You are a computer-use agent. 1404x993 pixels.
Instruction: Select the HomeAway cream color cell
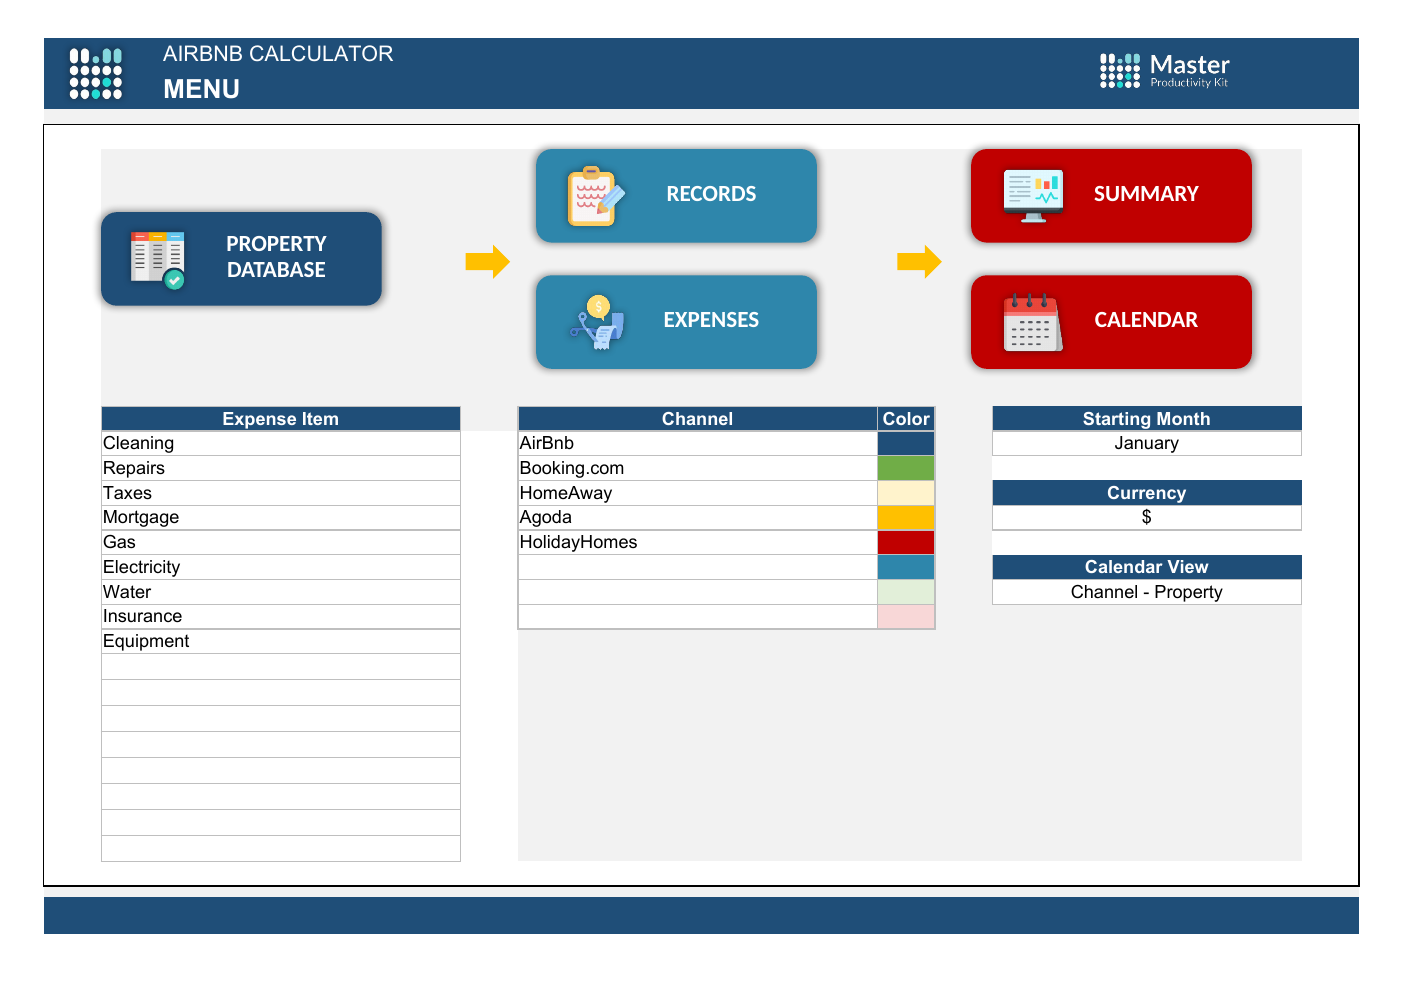click(x=906, y=493)
